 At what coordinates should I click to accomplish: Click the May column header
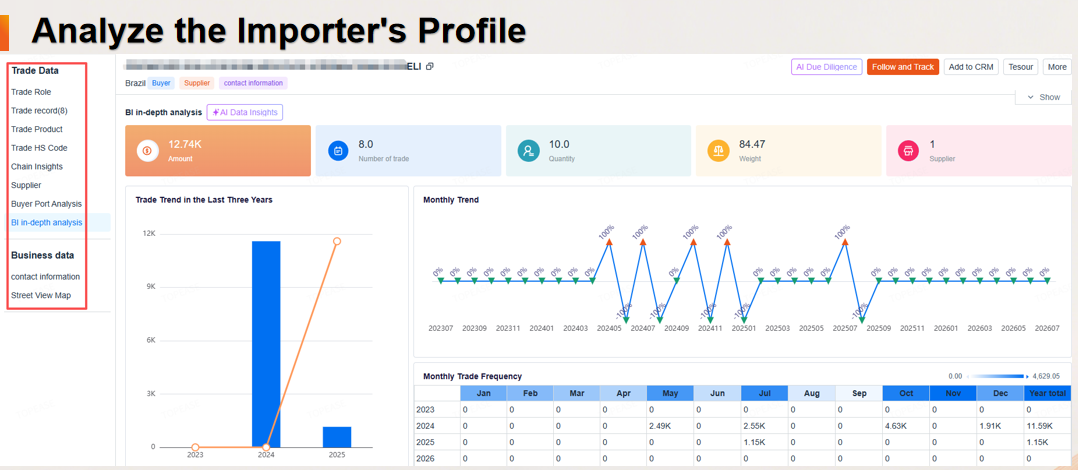[670, 394]
